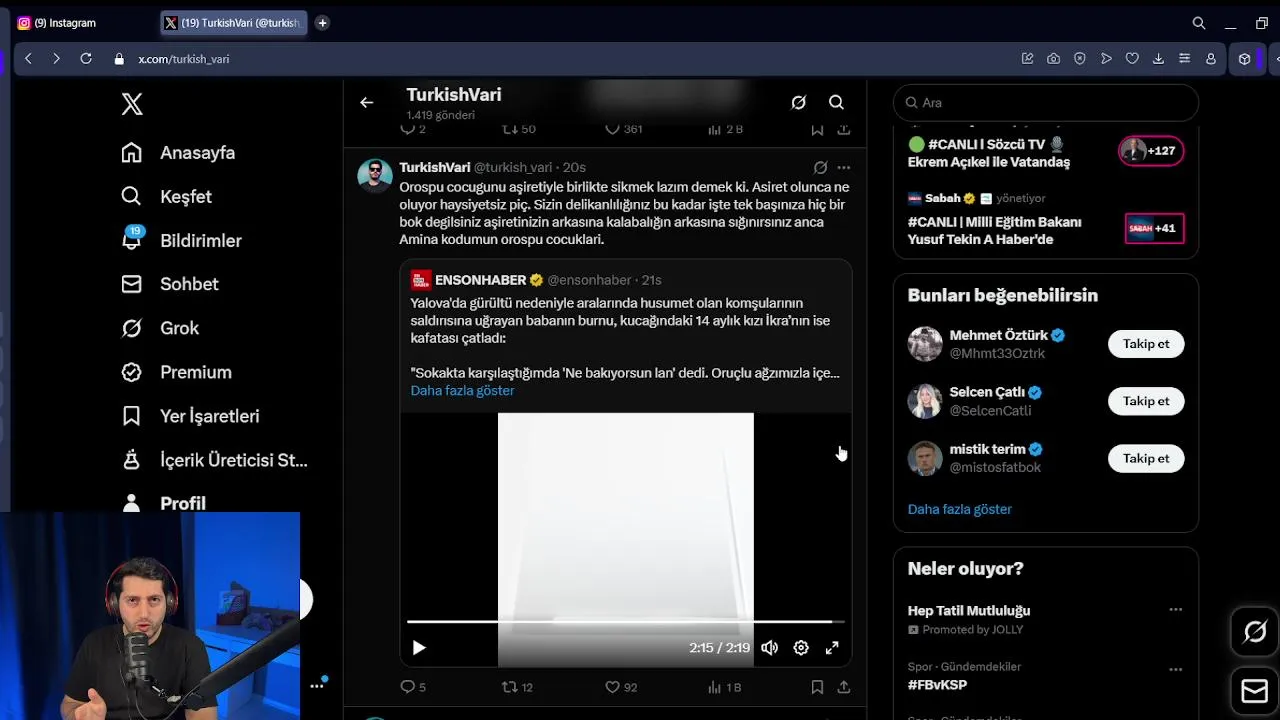Follow Selcen Çatlı with Takip et
Screen dimensions: 1280x720
pos(1146,401)
